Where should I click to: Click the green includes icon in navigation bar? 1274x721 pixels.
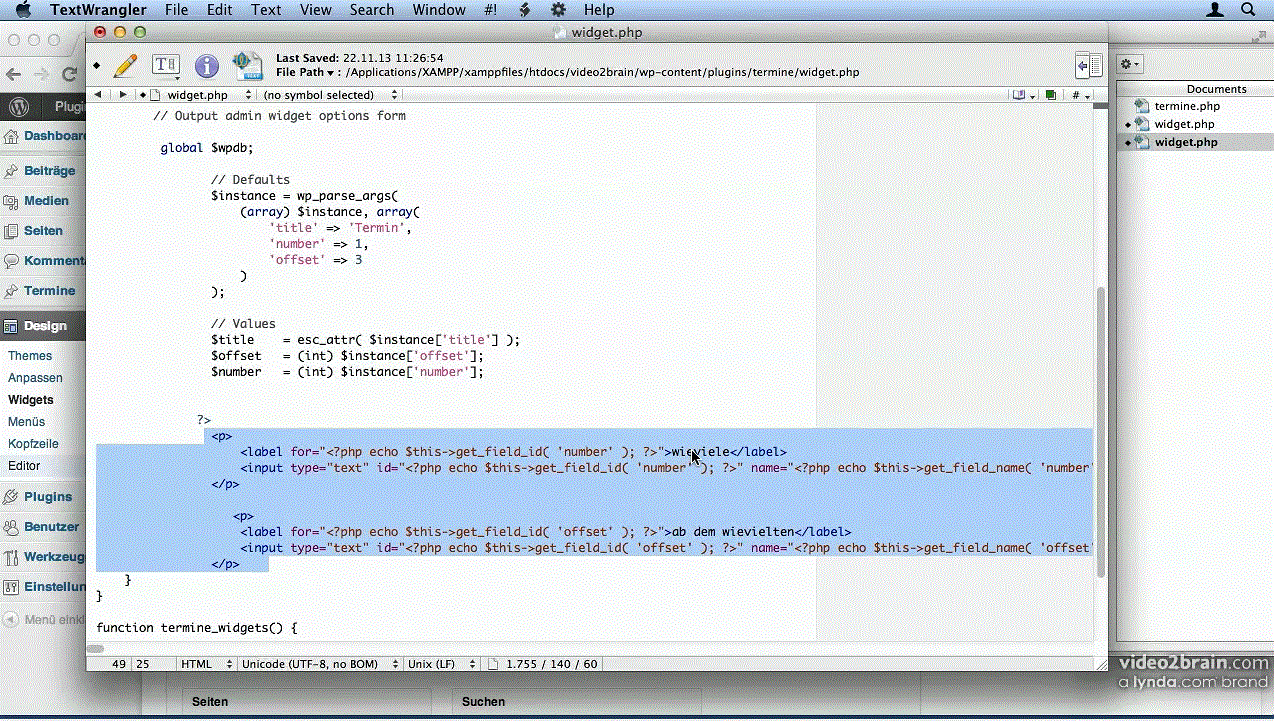click(1051, 95)
